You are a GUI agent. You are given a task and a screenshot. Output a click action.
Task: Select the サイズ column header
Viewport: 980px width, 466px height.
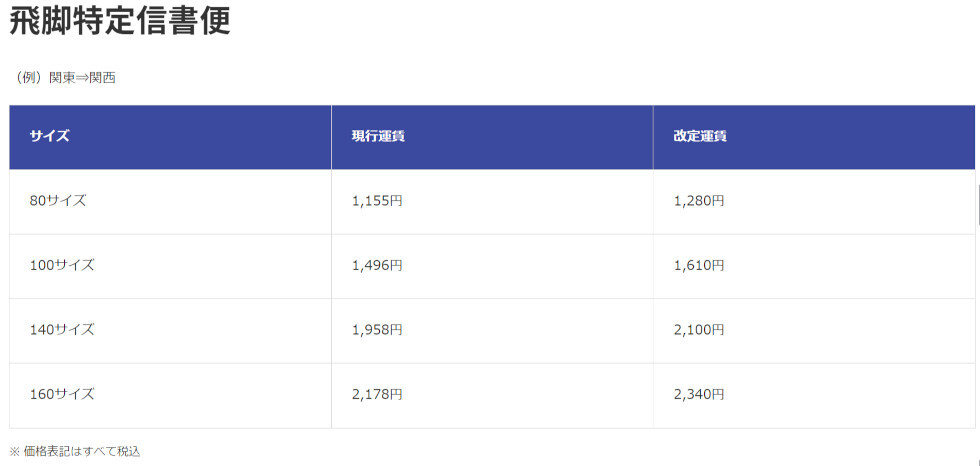pyautogui.click(x=49, y=136)
